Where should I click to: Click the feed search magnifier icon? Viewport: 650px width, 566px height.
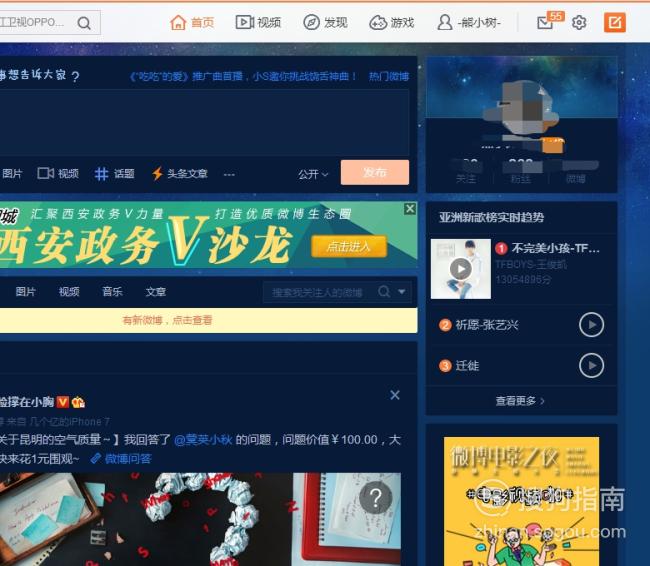click(384, 292)
